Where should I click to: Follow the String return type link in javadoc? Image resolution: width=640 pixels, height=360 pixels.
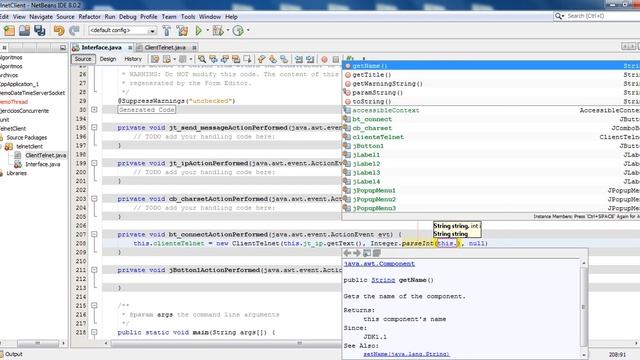pos(383,280)
